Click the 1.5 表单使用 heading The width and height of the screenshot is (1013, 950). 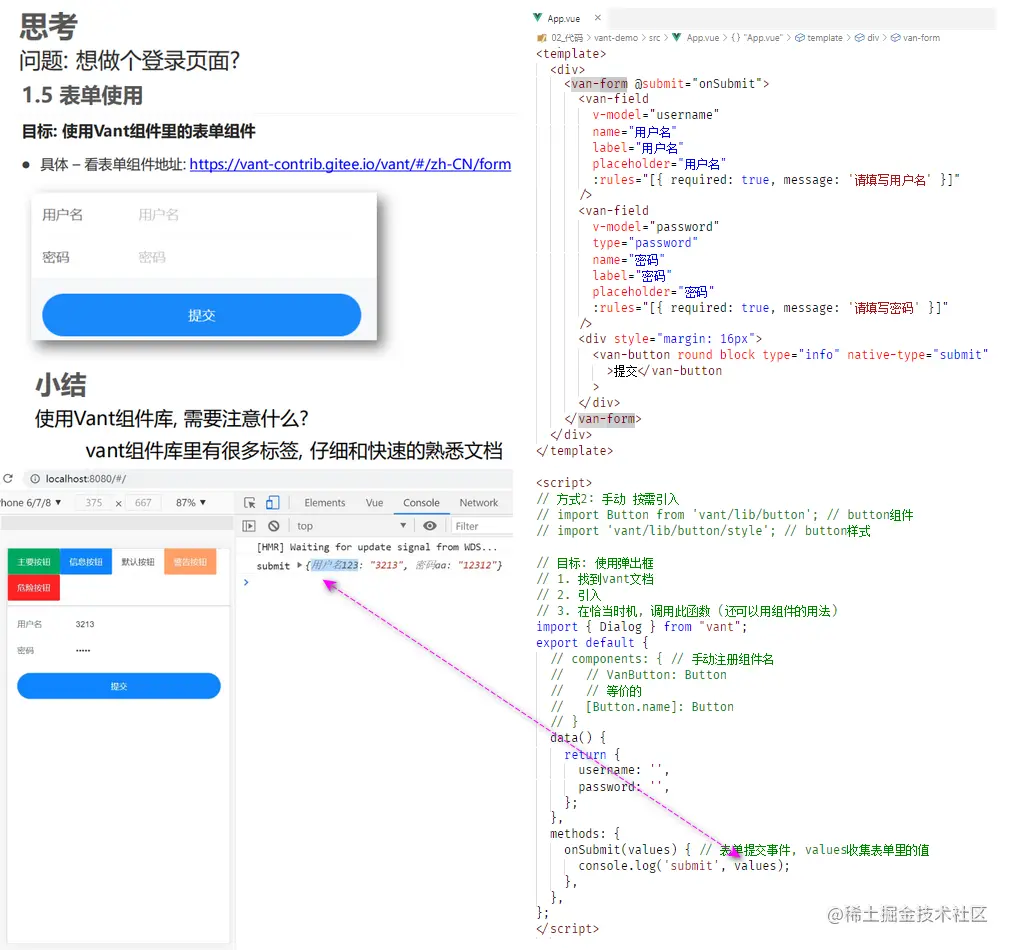pyautogui.click(x=82, y=96)
